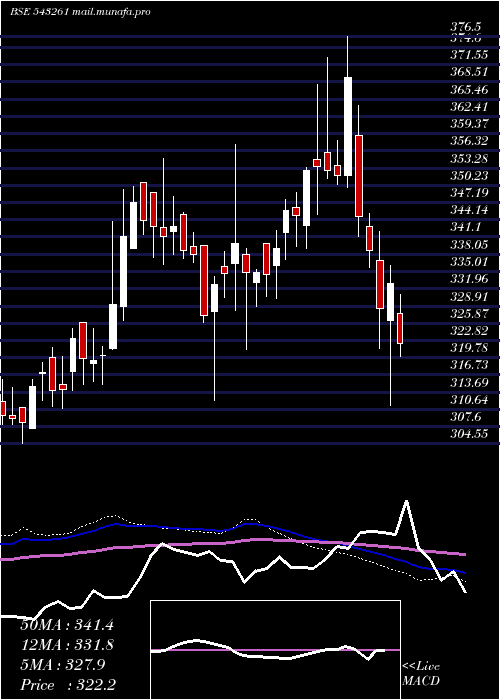Click the 376.5 price label

(467, 27)
